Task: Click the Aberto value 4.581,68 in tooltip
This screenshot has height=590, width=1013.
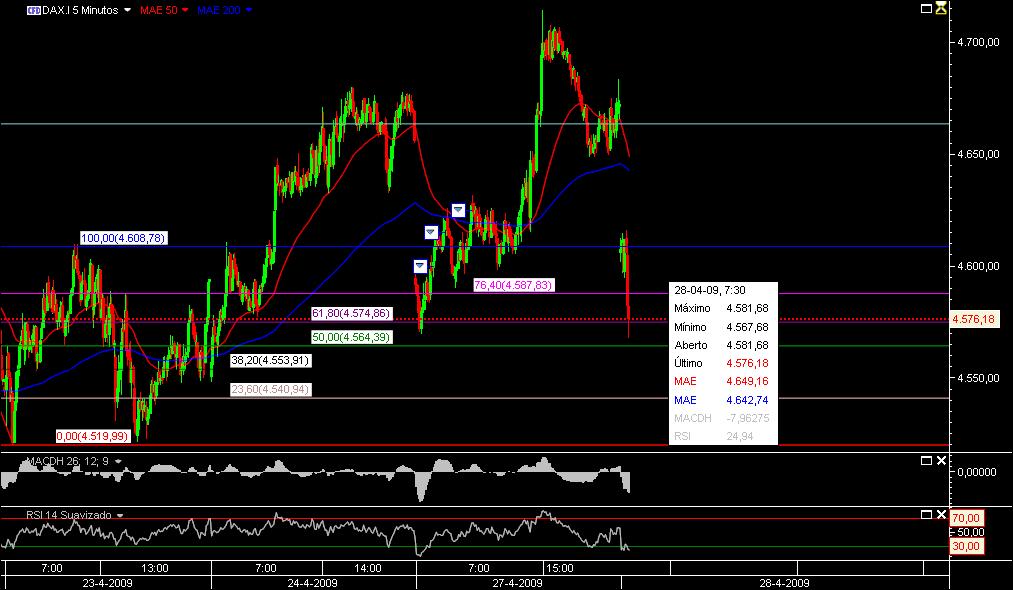Action: pyautogui.click(x=747, y=345)
